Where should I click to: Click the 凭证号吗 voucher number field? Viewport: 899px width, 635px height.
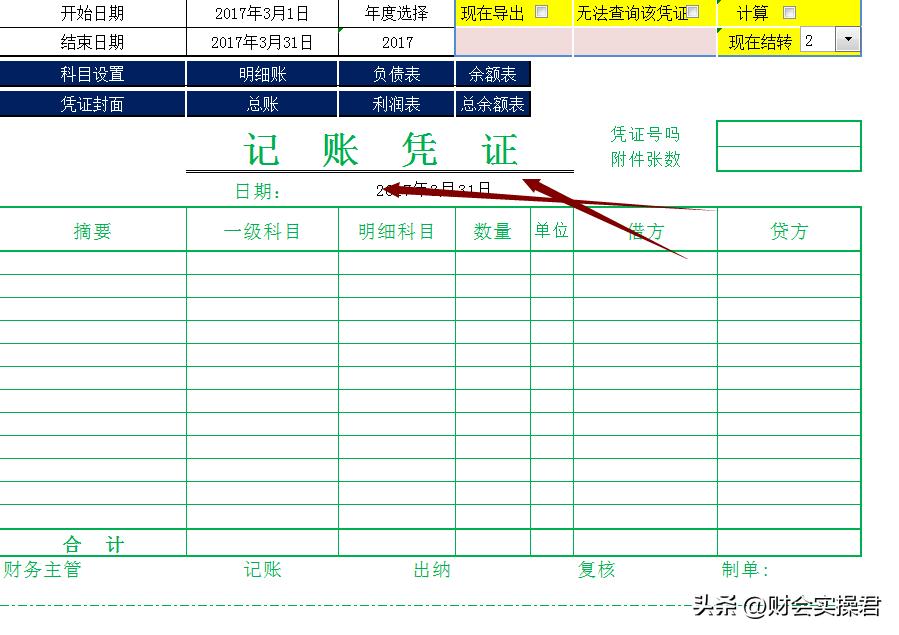point(789,131)
